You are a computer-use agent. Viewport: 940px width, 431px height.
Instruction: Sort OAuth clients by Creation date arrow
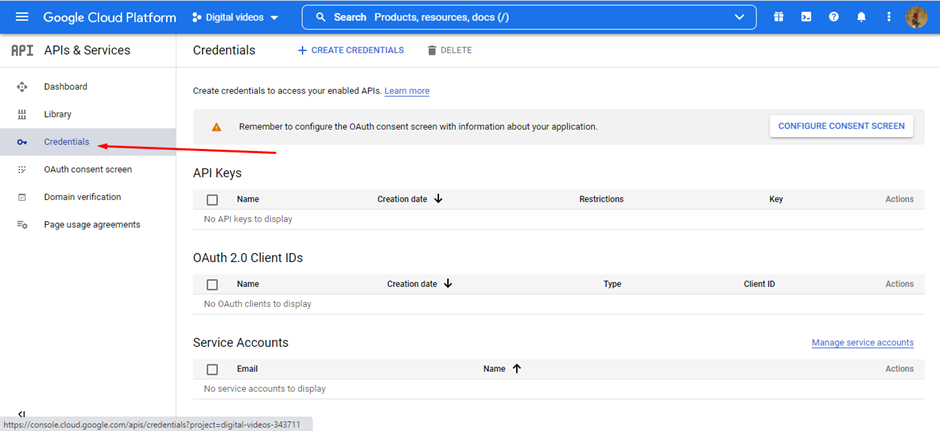coord(448,284)
